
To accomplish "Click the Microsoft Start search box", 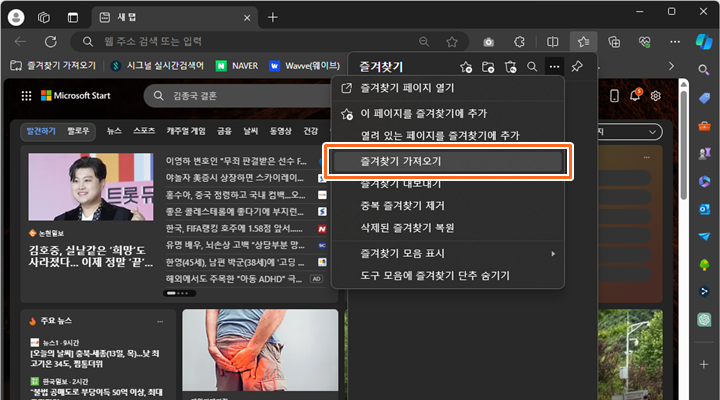I will pyautogui.click(x=239, y=96).
